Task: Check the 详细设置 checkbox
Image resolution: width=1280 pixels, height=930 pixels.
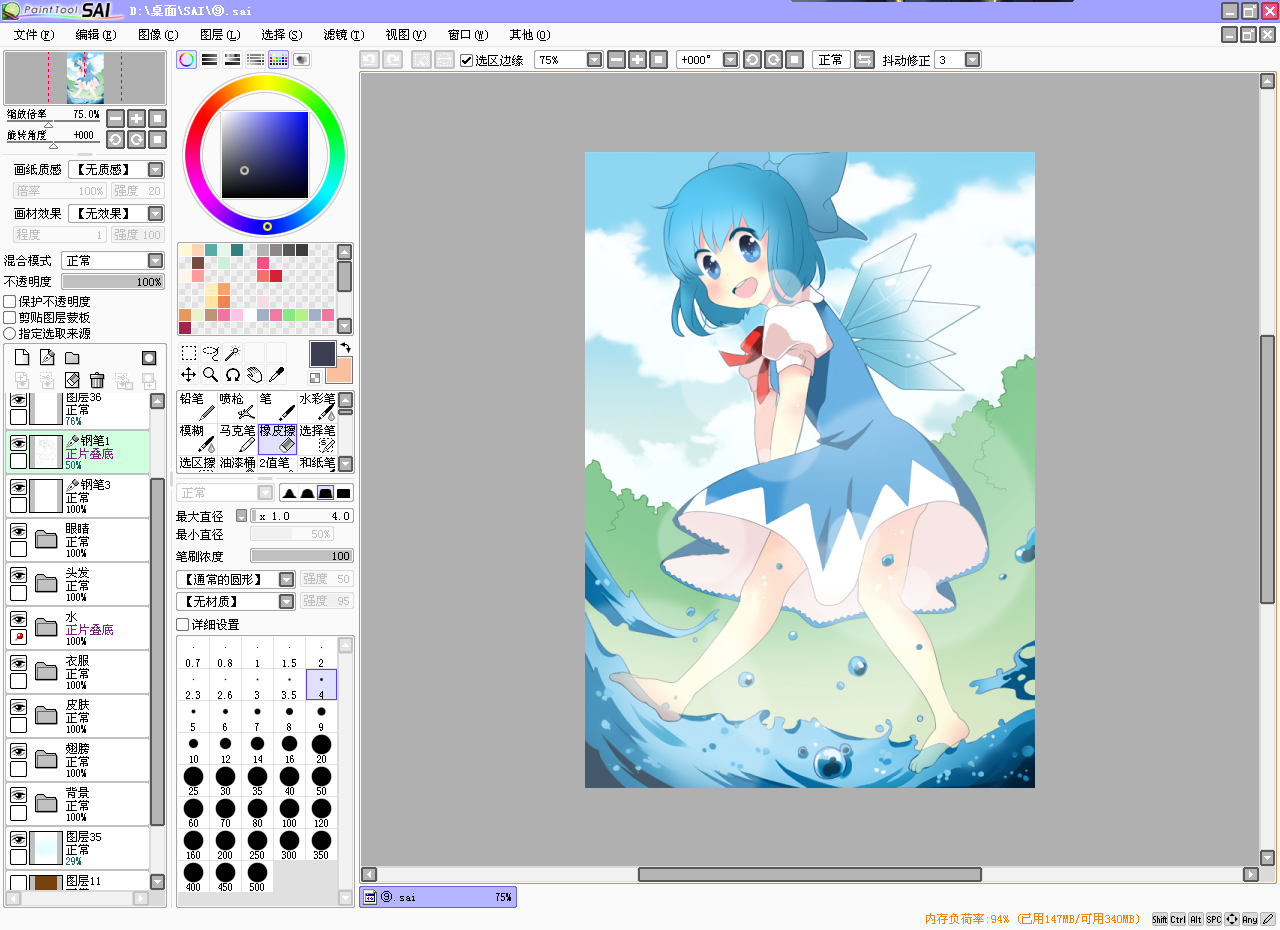Action: tap(183, 624)
